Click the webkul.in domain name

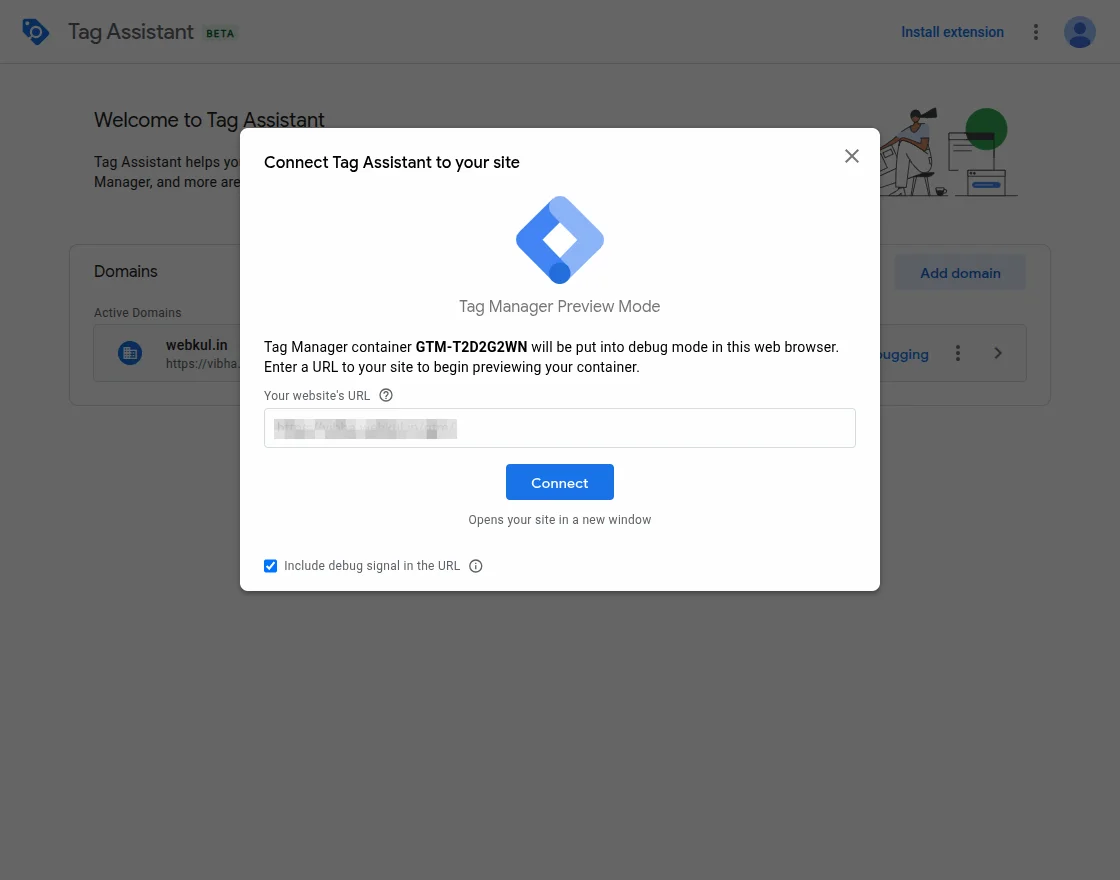tap(196, 345)
